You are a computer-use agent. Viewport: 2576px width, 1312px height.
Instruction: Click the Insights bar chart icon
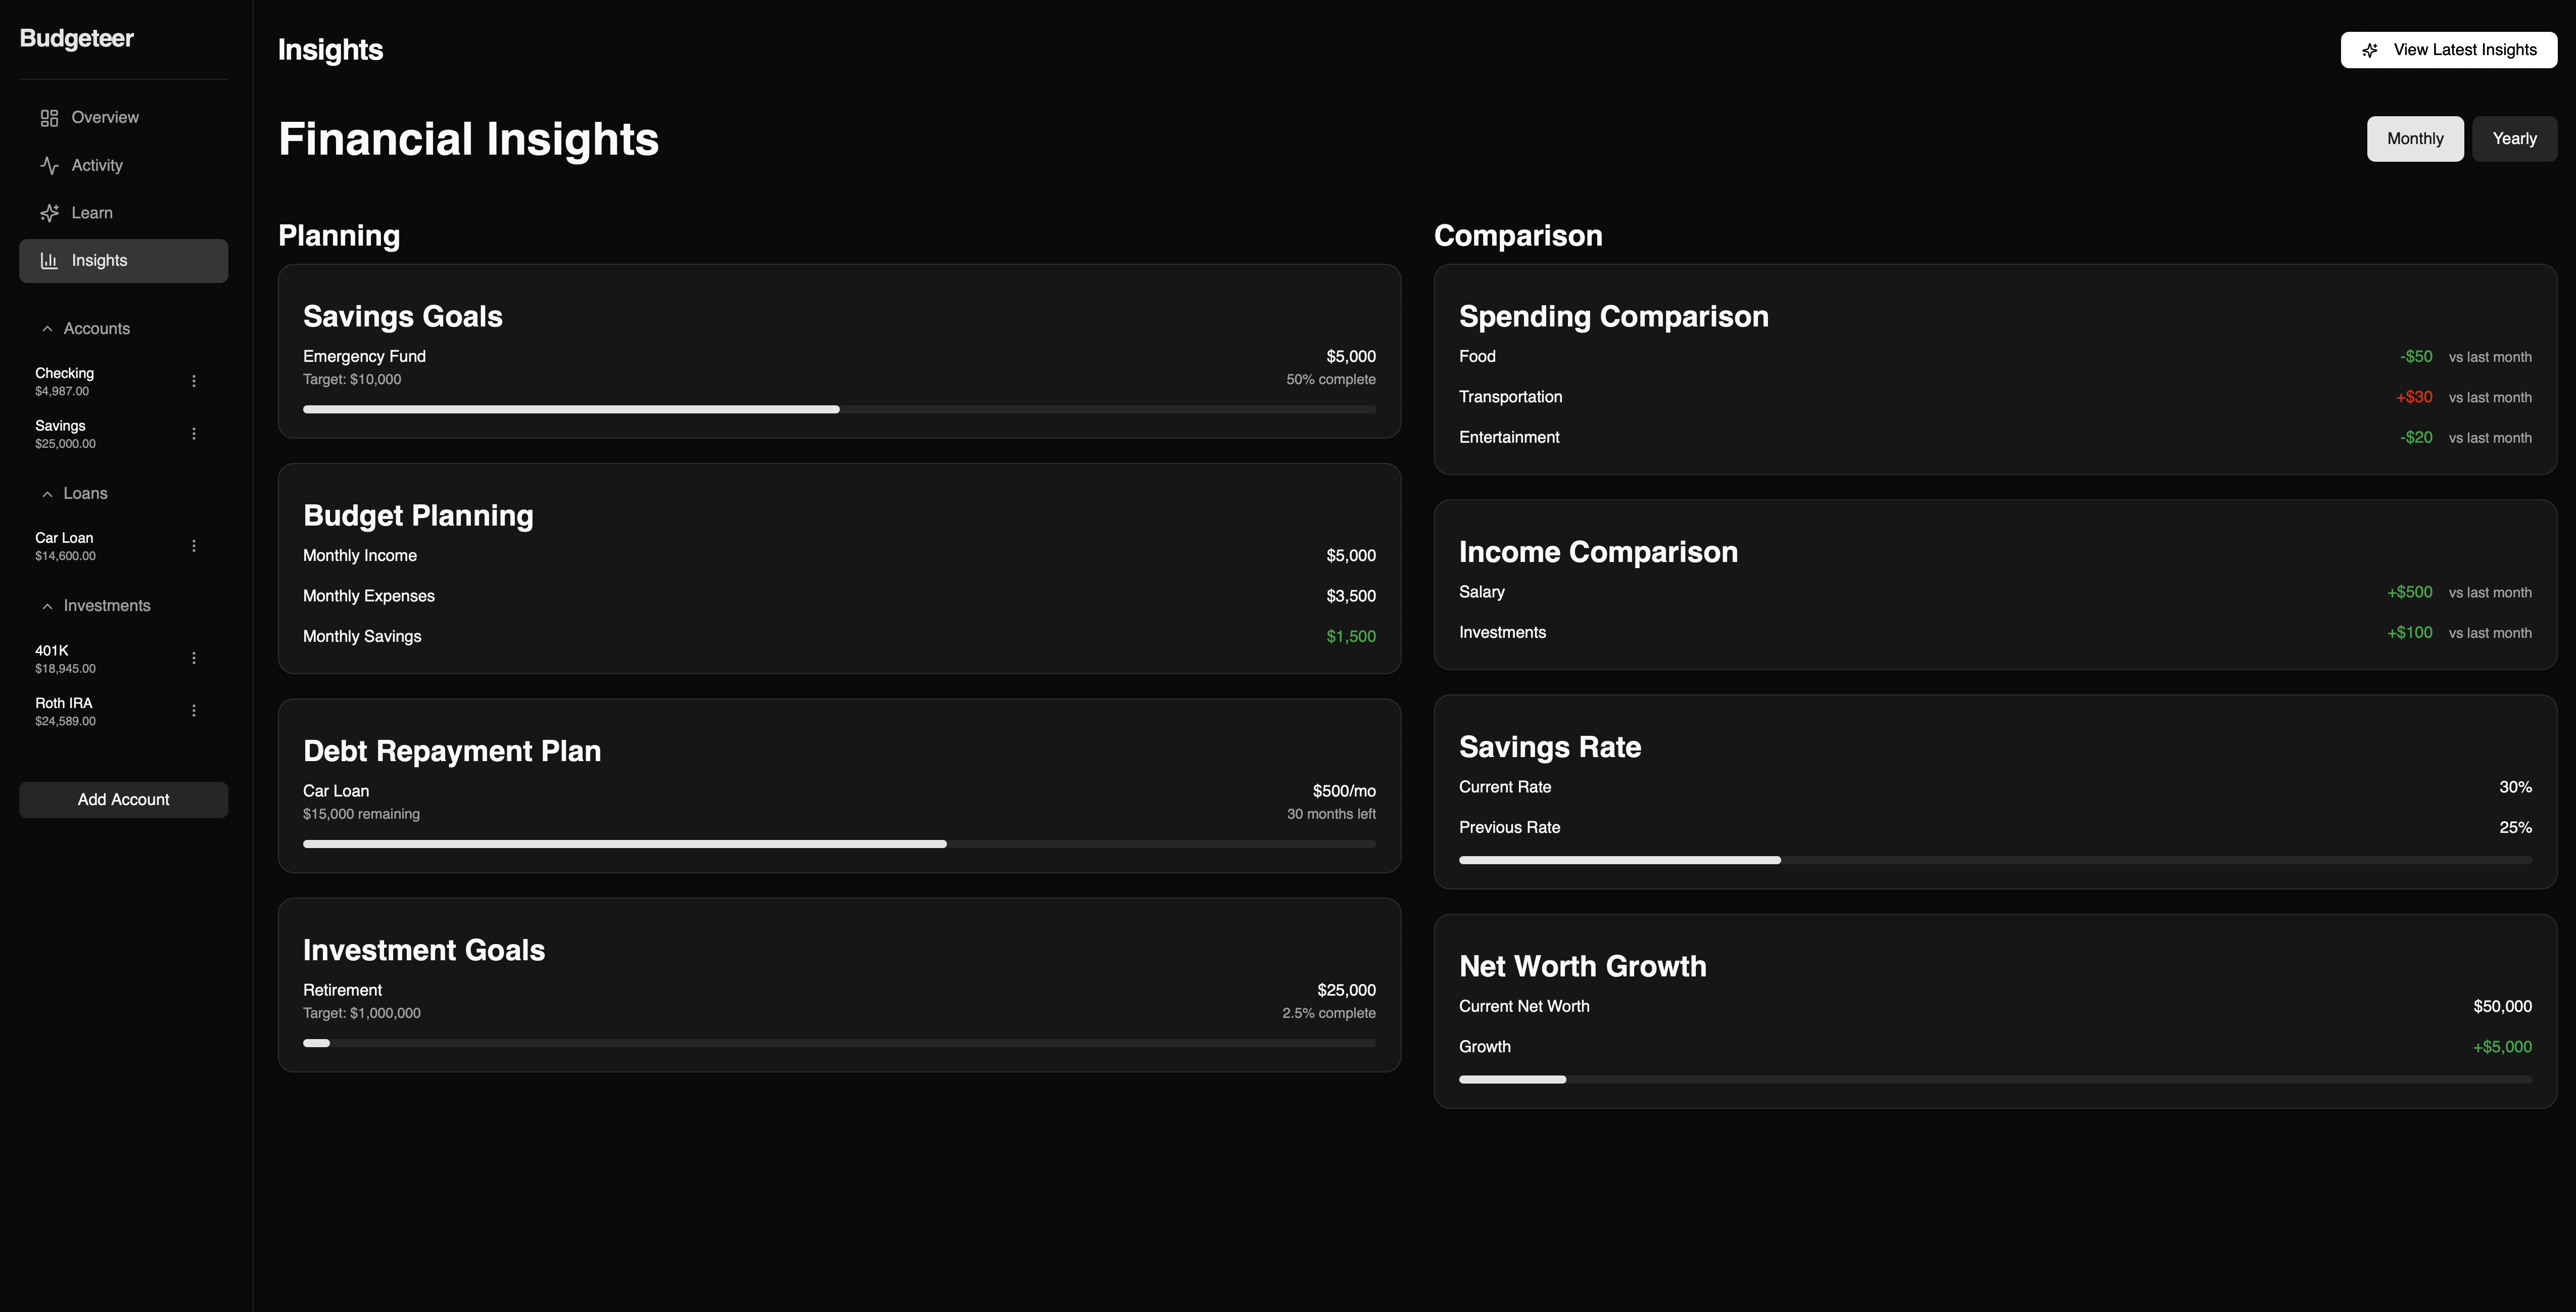tap(49, 261)
